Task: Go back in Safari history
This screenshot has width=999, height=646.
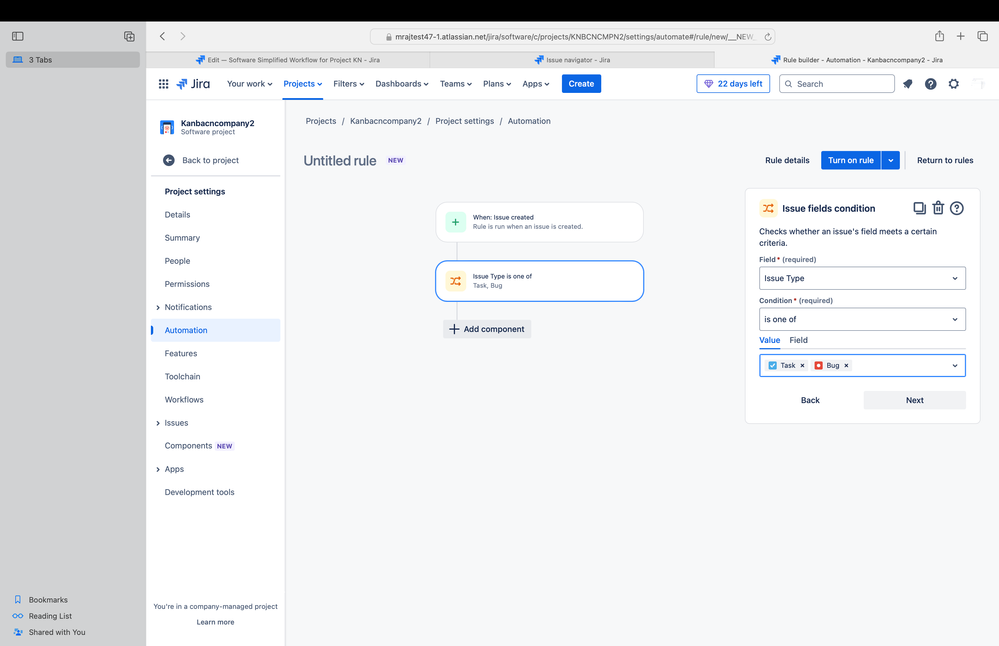Action: pyautogui.click(x=162, y=36)
